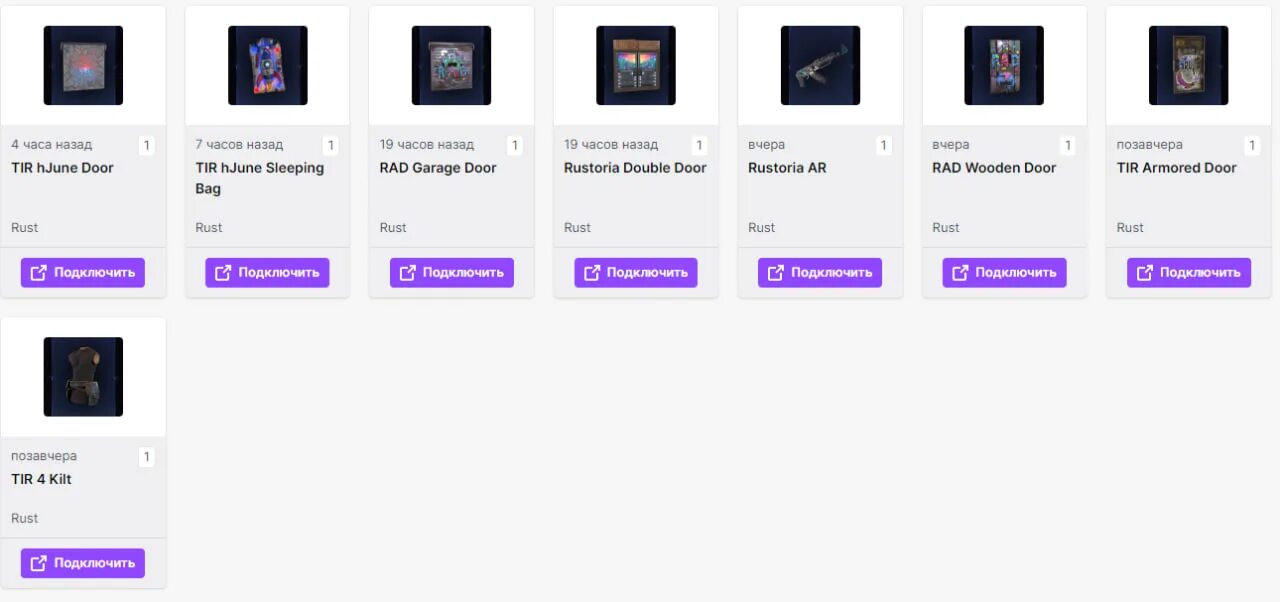Click Подключить under TIR hJune Door

pyautogui.click(x=83, y=272)
